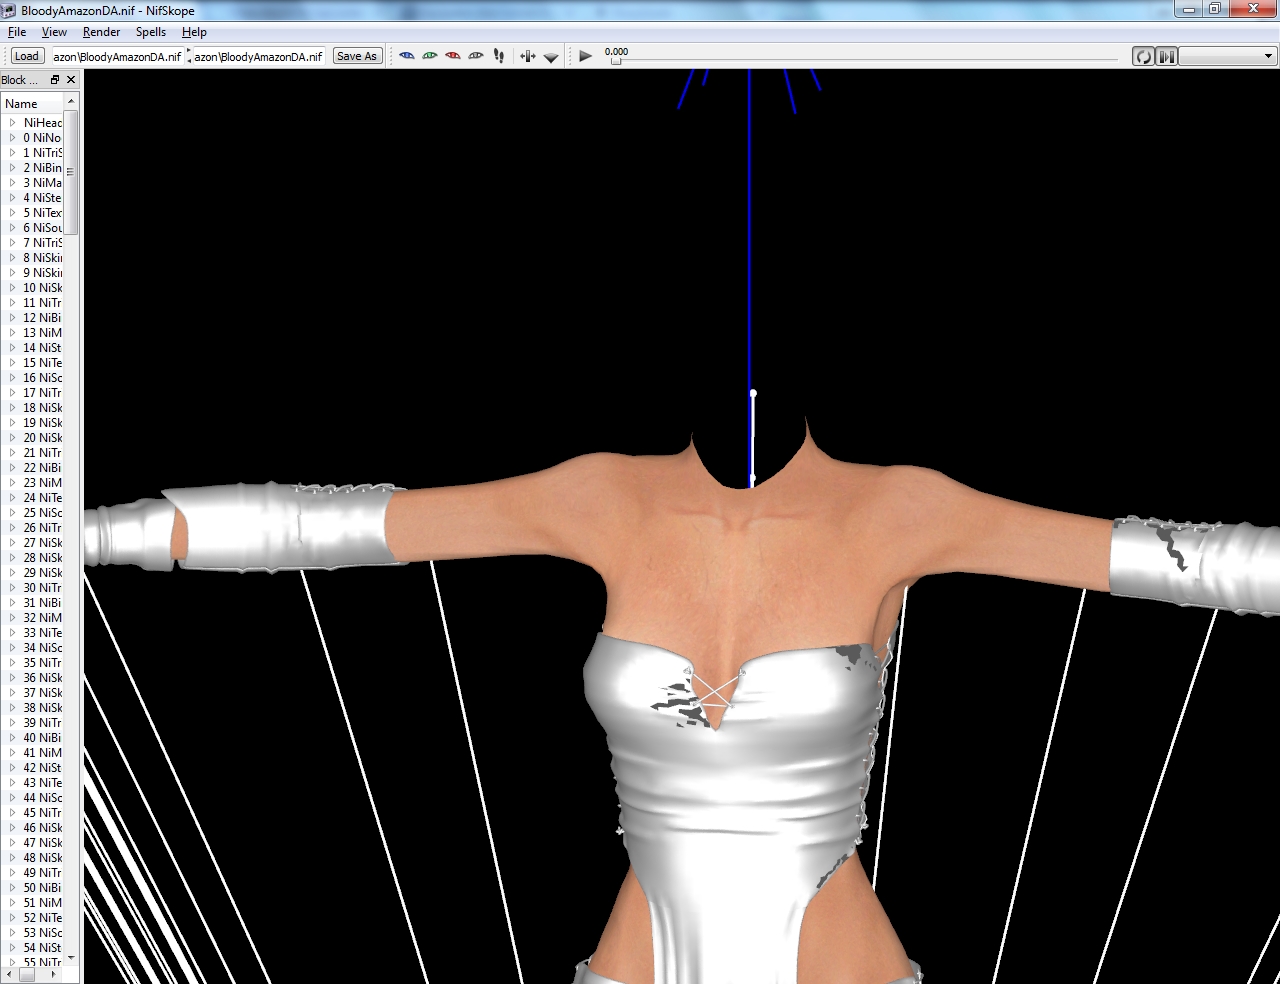The image size is (1280, 984).
Task: Switch to Front view (green eye icon)
Action: [x=430, y=56]
